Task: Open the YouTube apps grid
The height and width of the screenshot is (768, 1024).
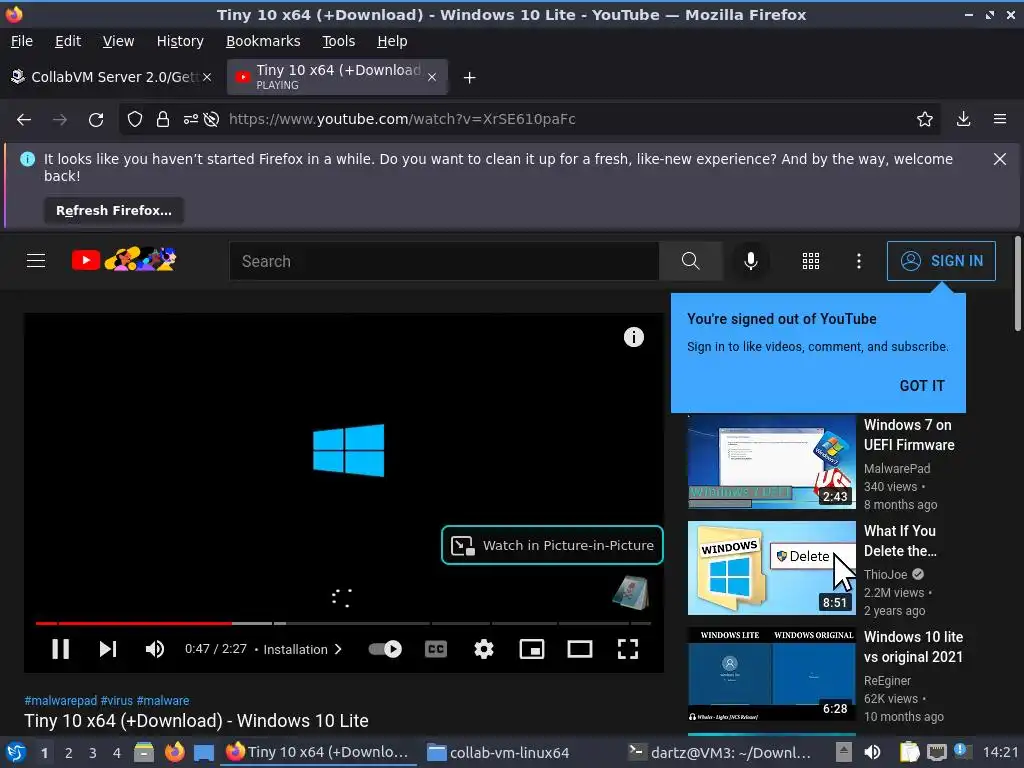Action: (810, 261)
